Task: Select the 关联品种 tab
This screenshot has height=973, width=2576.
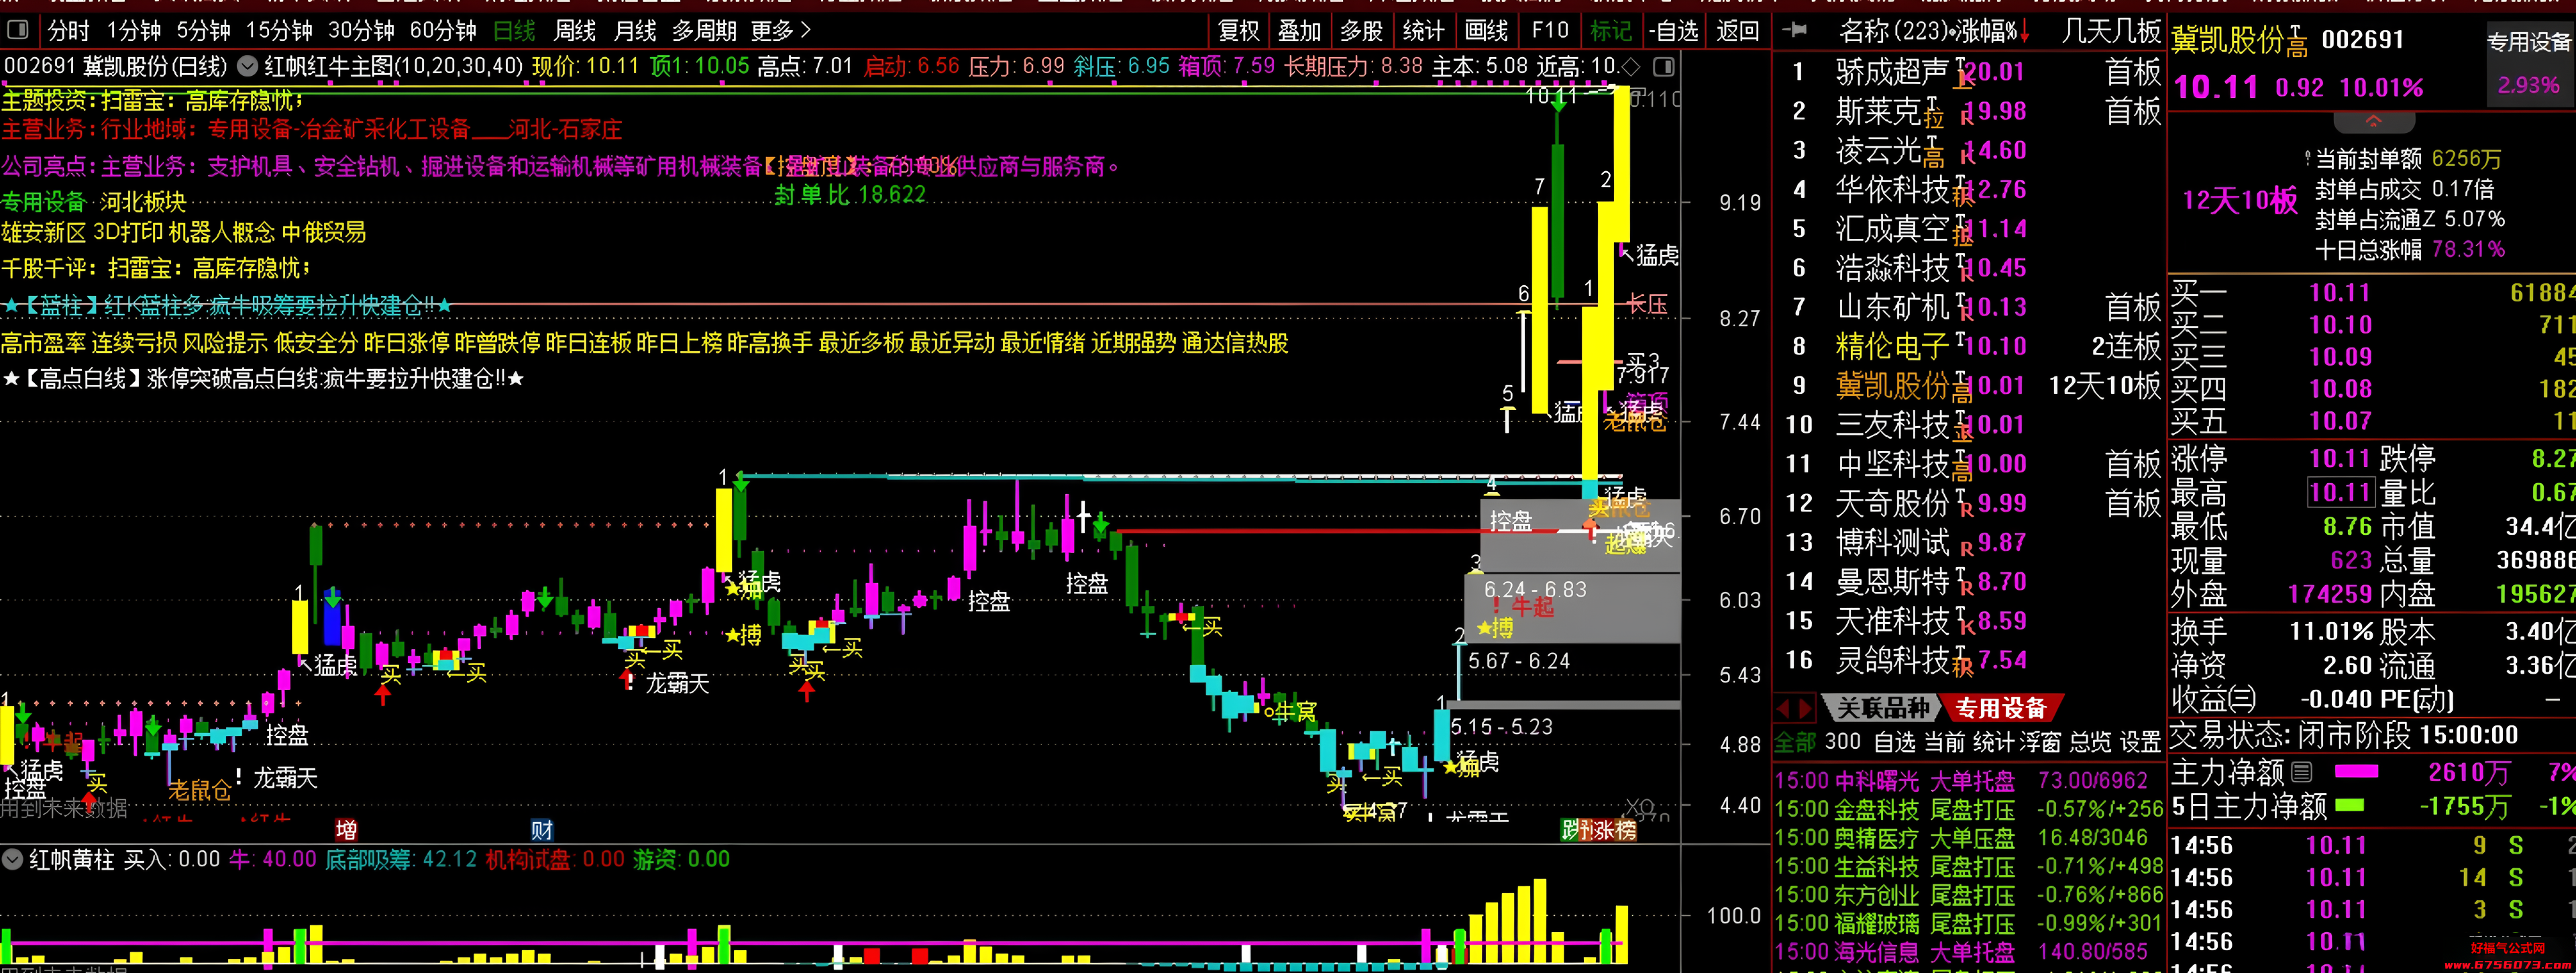Action: pos(1882,708)
